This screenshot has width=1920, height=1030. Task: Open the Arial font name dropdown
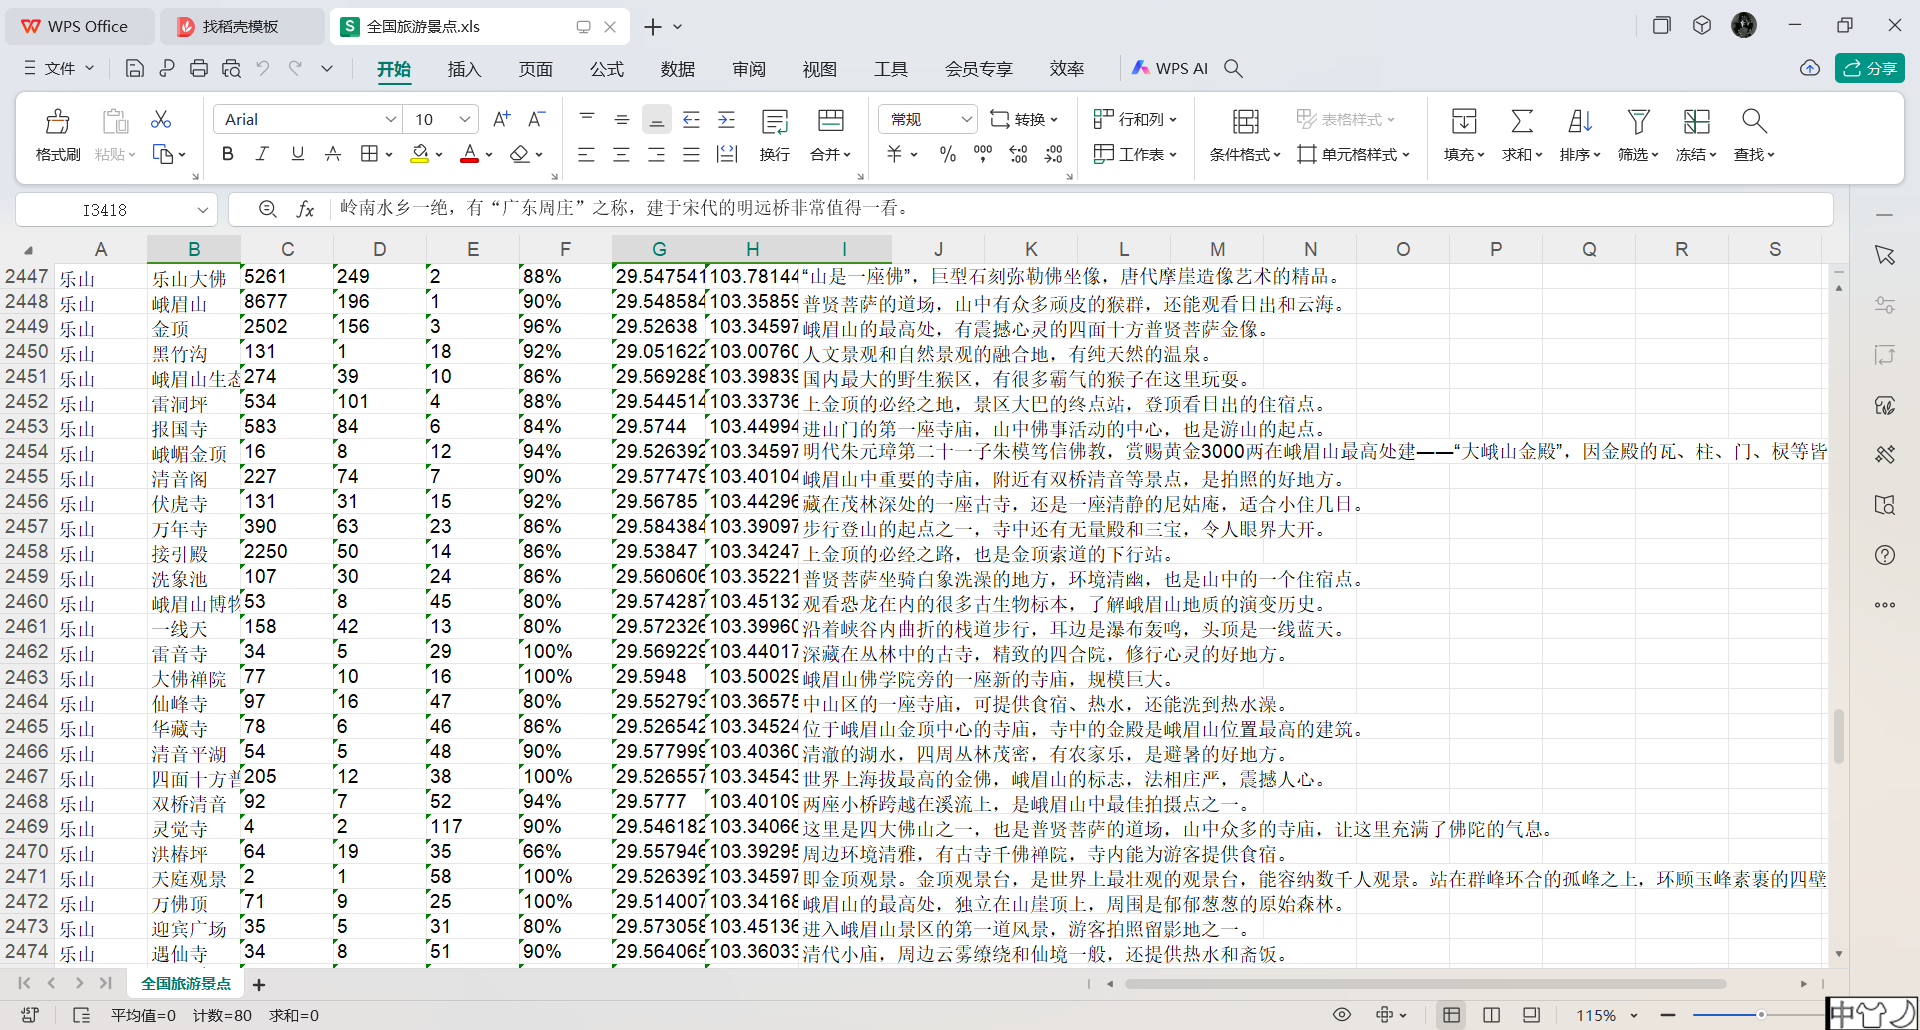point(390,120)
